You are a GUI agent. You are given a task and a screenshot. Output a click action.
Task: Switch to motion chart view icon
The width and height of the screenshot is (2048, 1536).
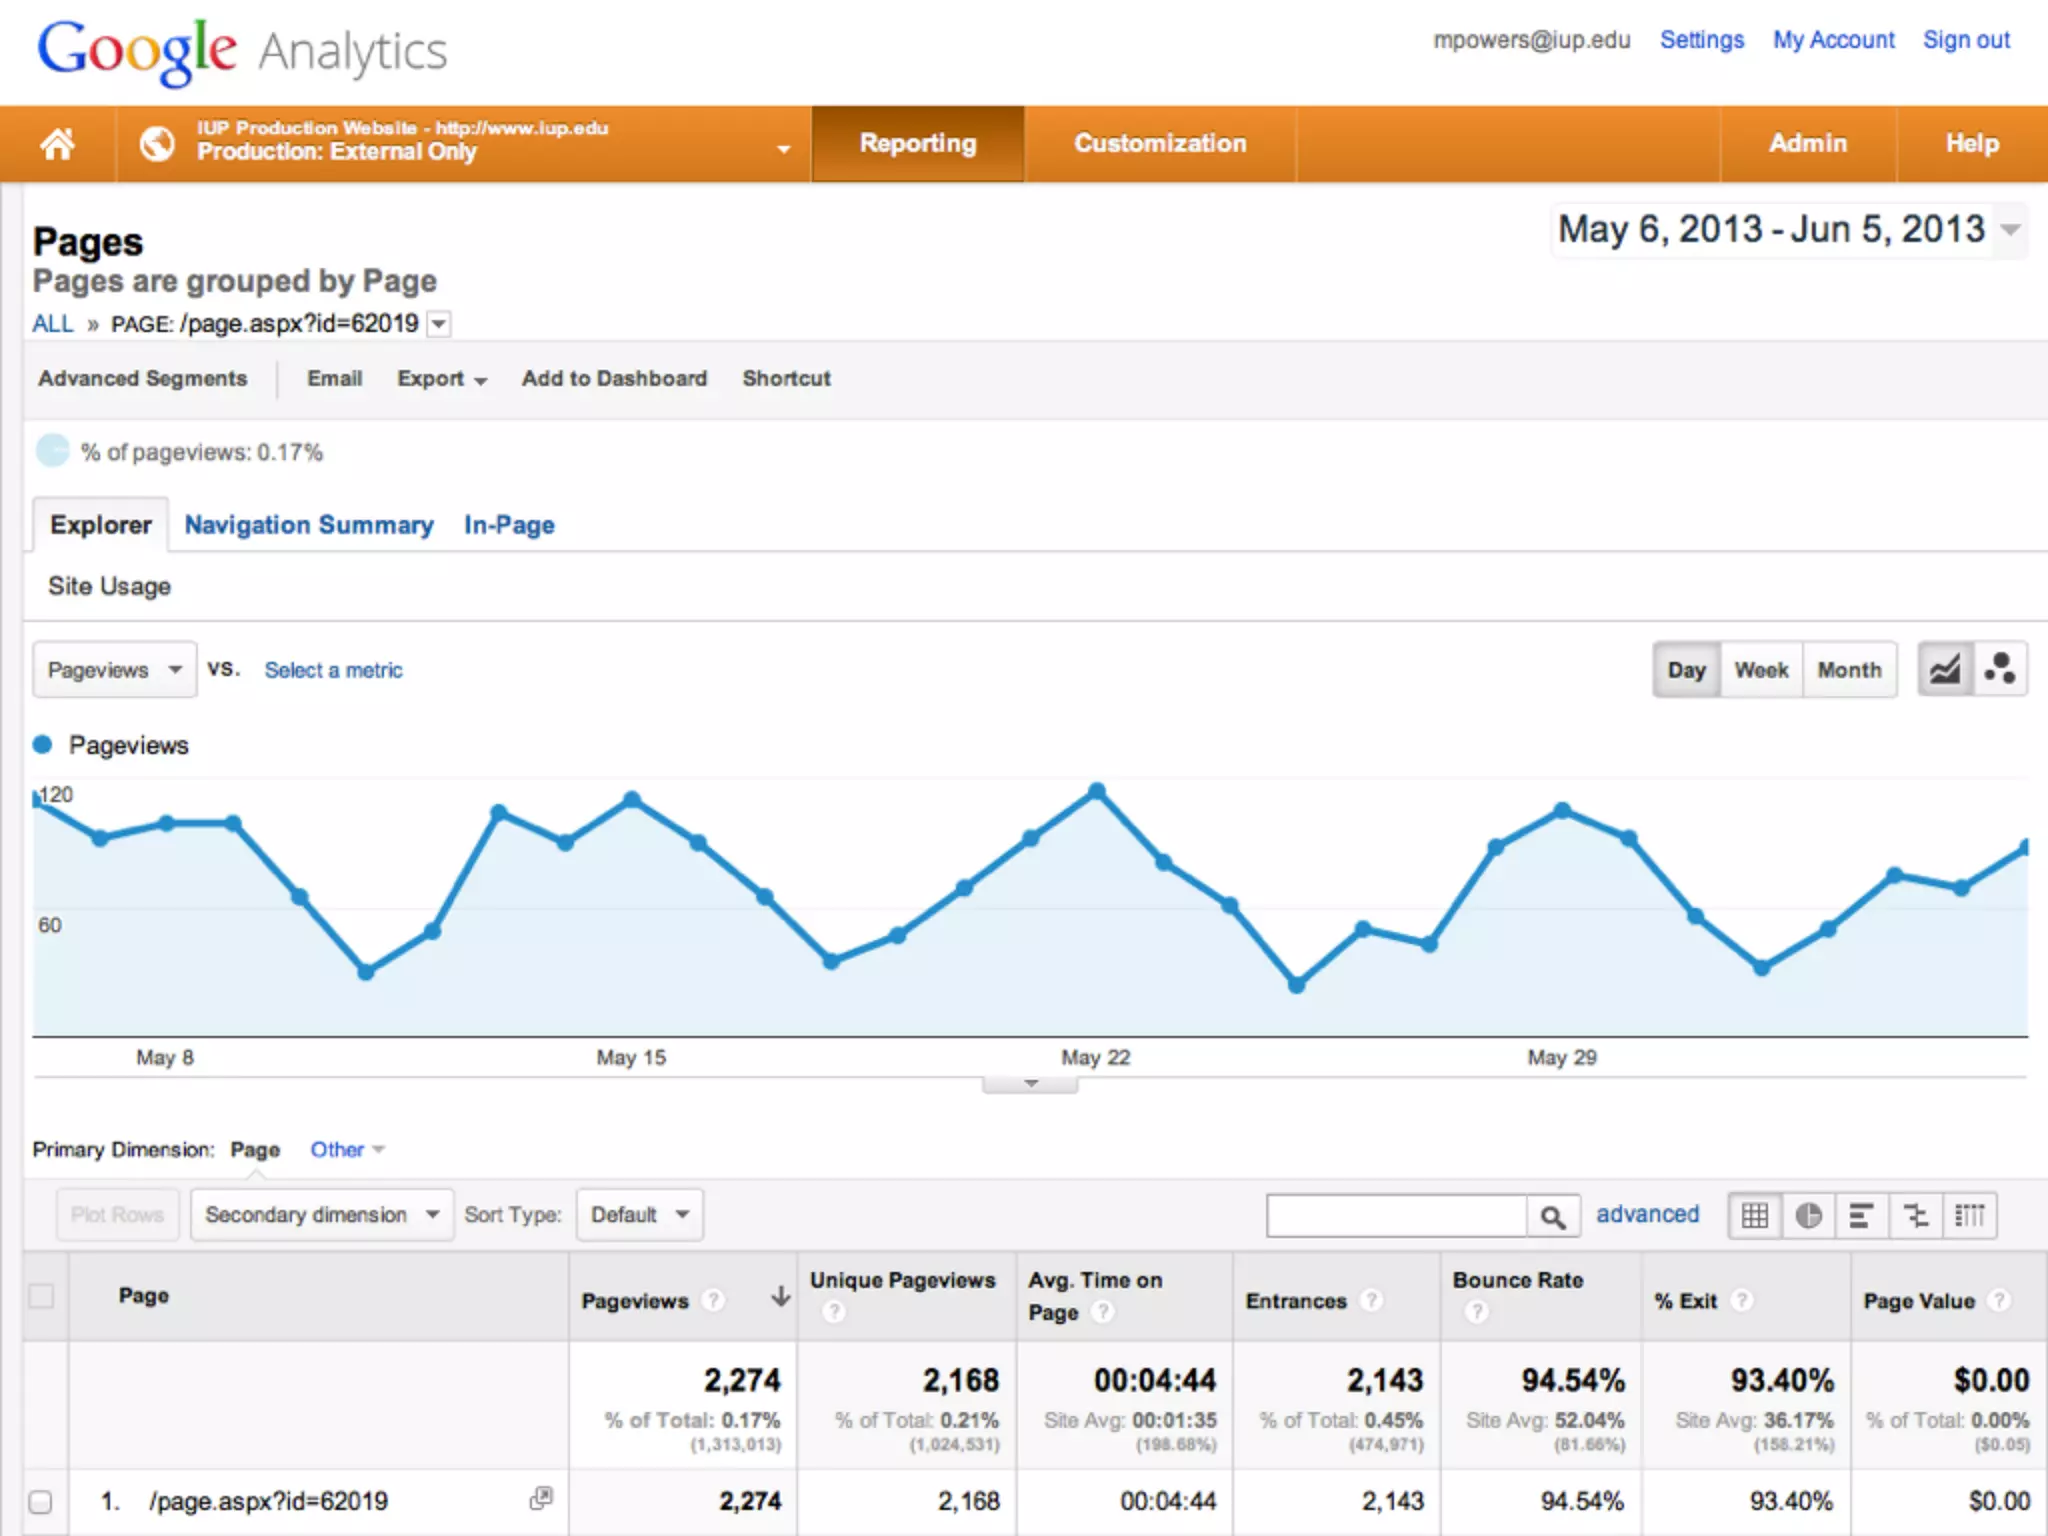2000,669
